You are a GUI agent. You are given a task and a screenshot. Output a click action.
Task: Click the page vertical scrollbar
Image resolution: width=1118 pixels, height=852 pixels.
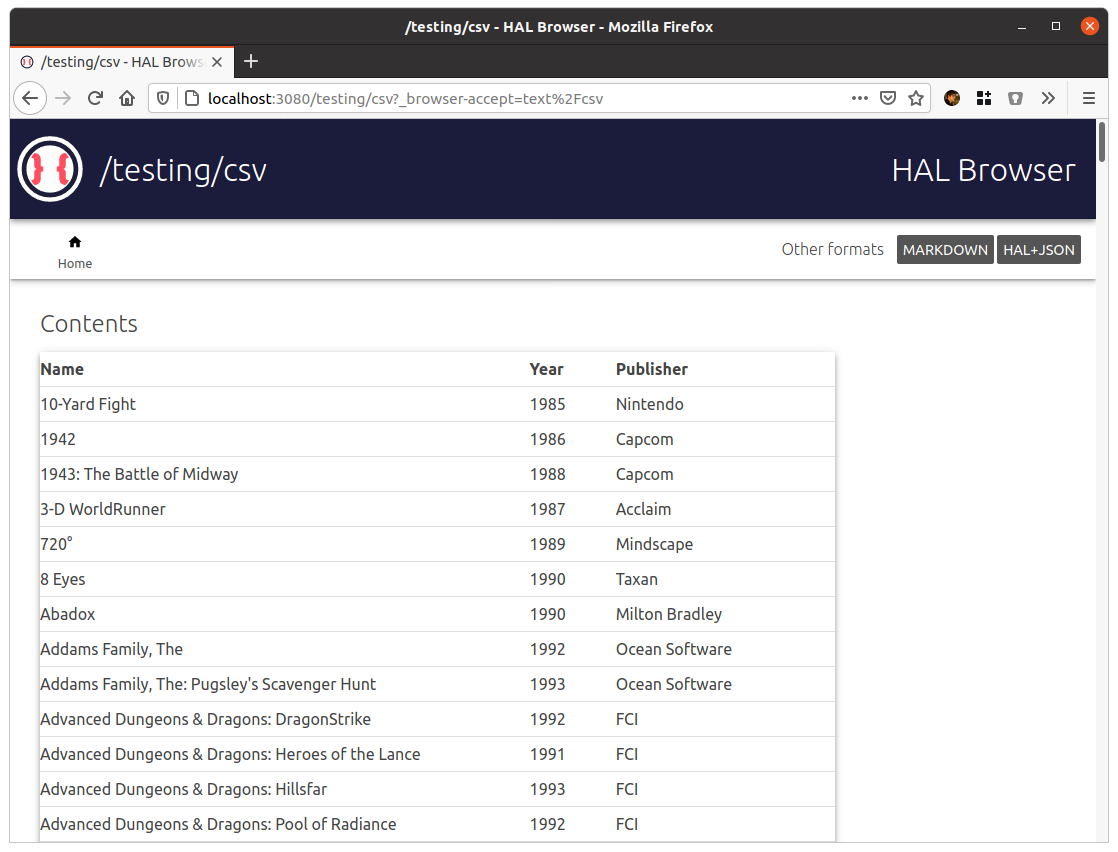(1102, 143)
